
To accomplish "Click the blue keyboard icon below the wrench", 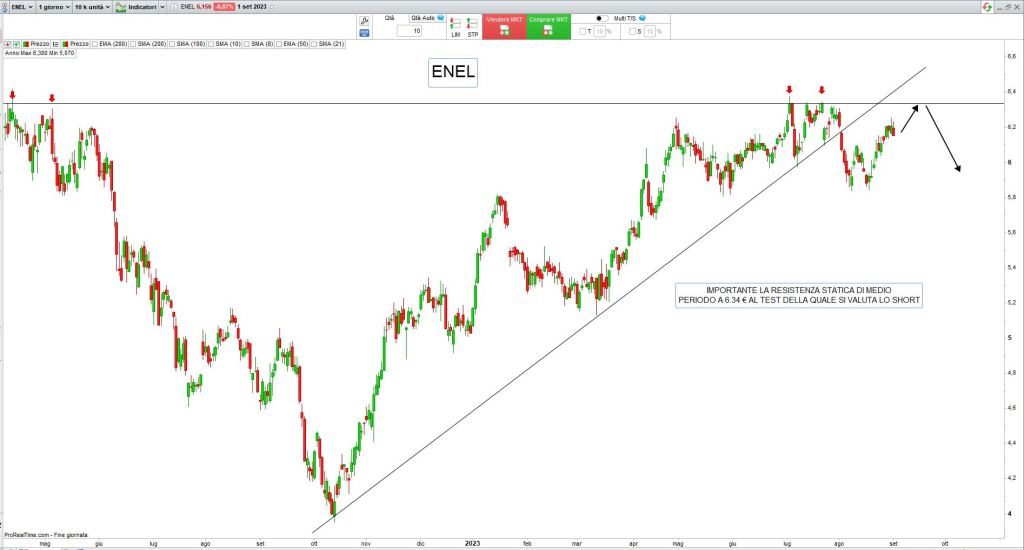I will tap(363, 33).
